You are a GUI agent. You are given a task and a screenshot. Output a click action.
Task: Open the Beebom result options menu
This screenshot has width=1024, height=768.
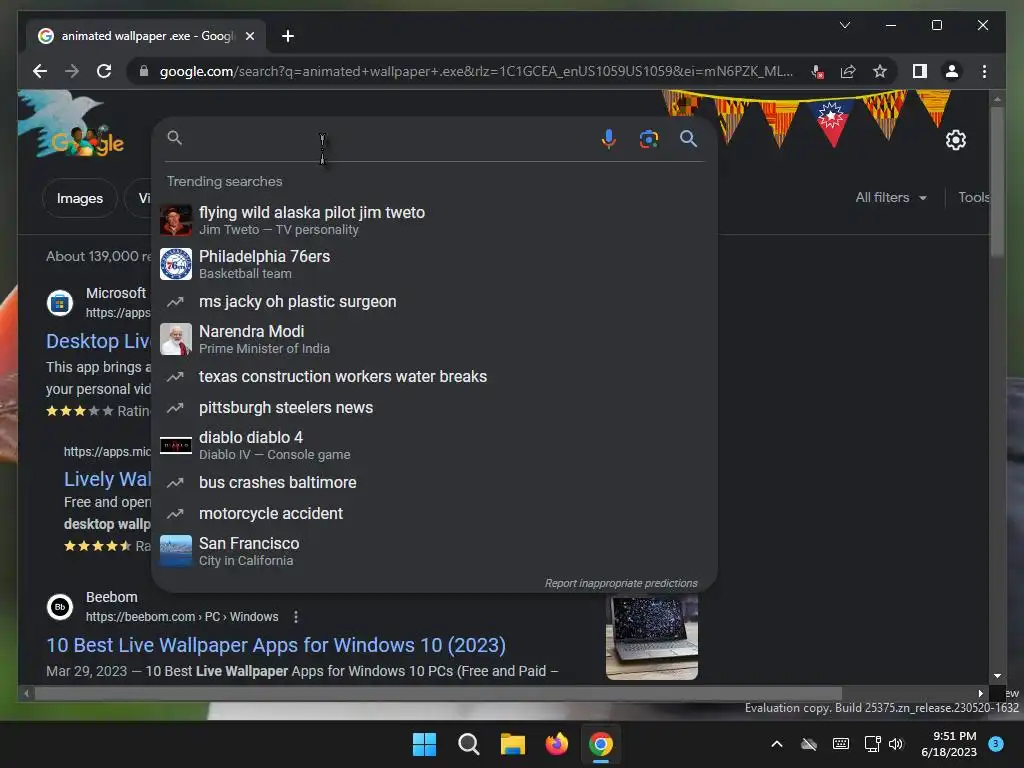[x=296, y=616]
